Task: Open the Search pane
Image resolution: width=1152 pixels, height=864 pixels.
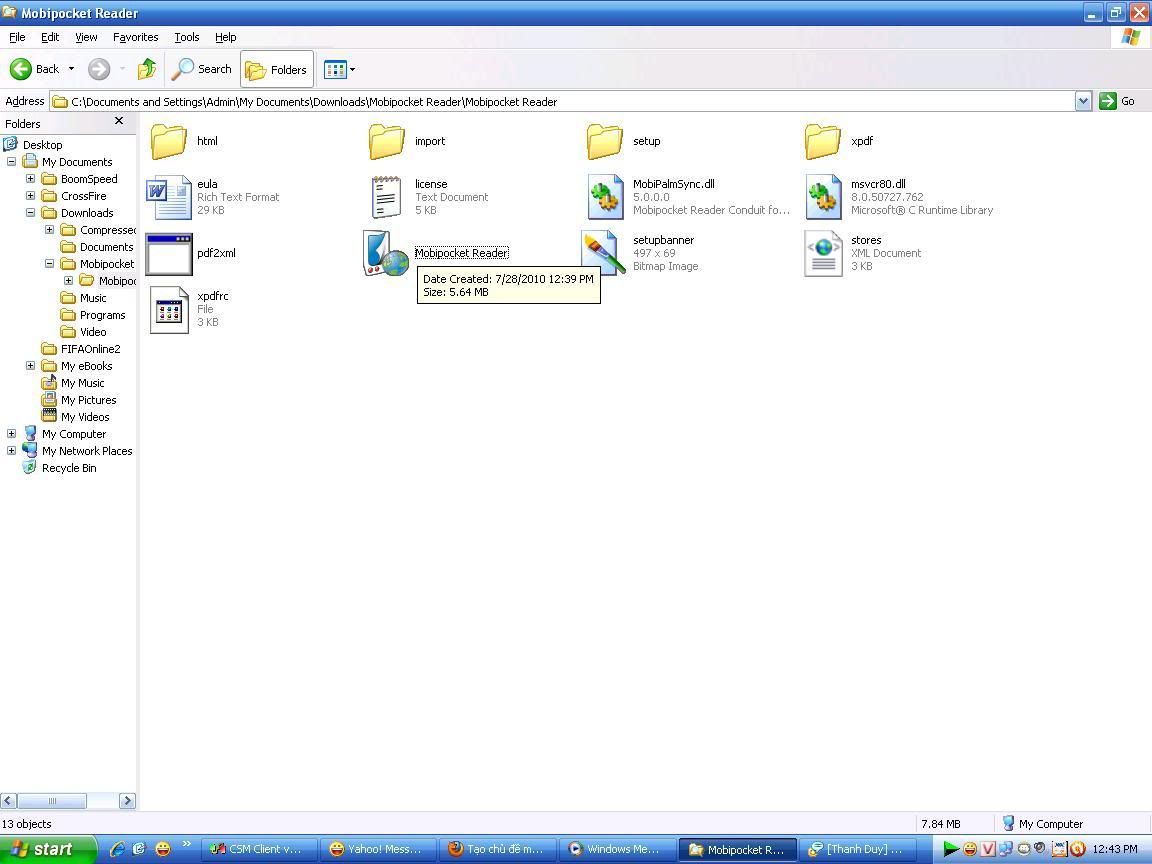Action: coord(201,69)
